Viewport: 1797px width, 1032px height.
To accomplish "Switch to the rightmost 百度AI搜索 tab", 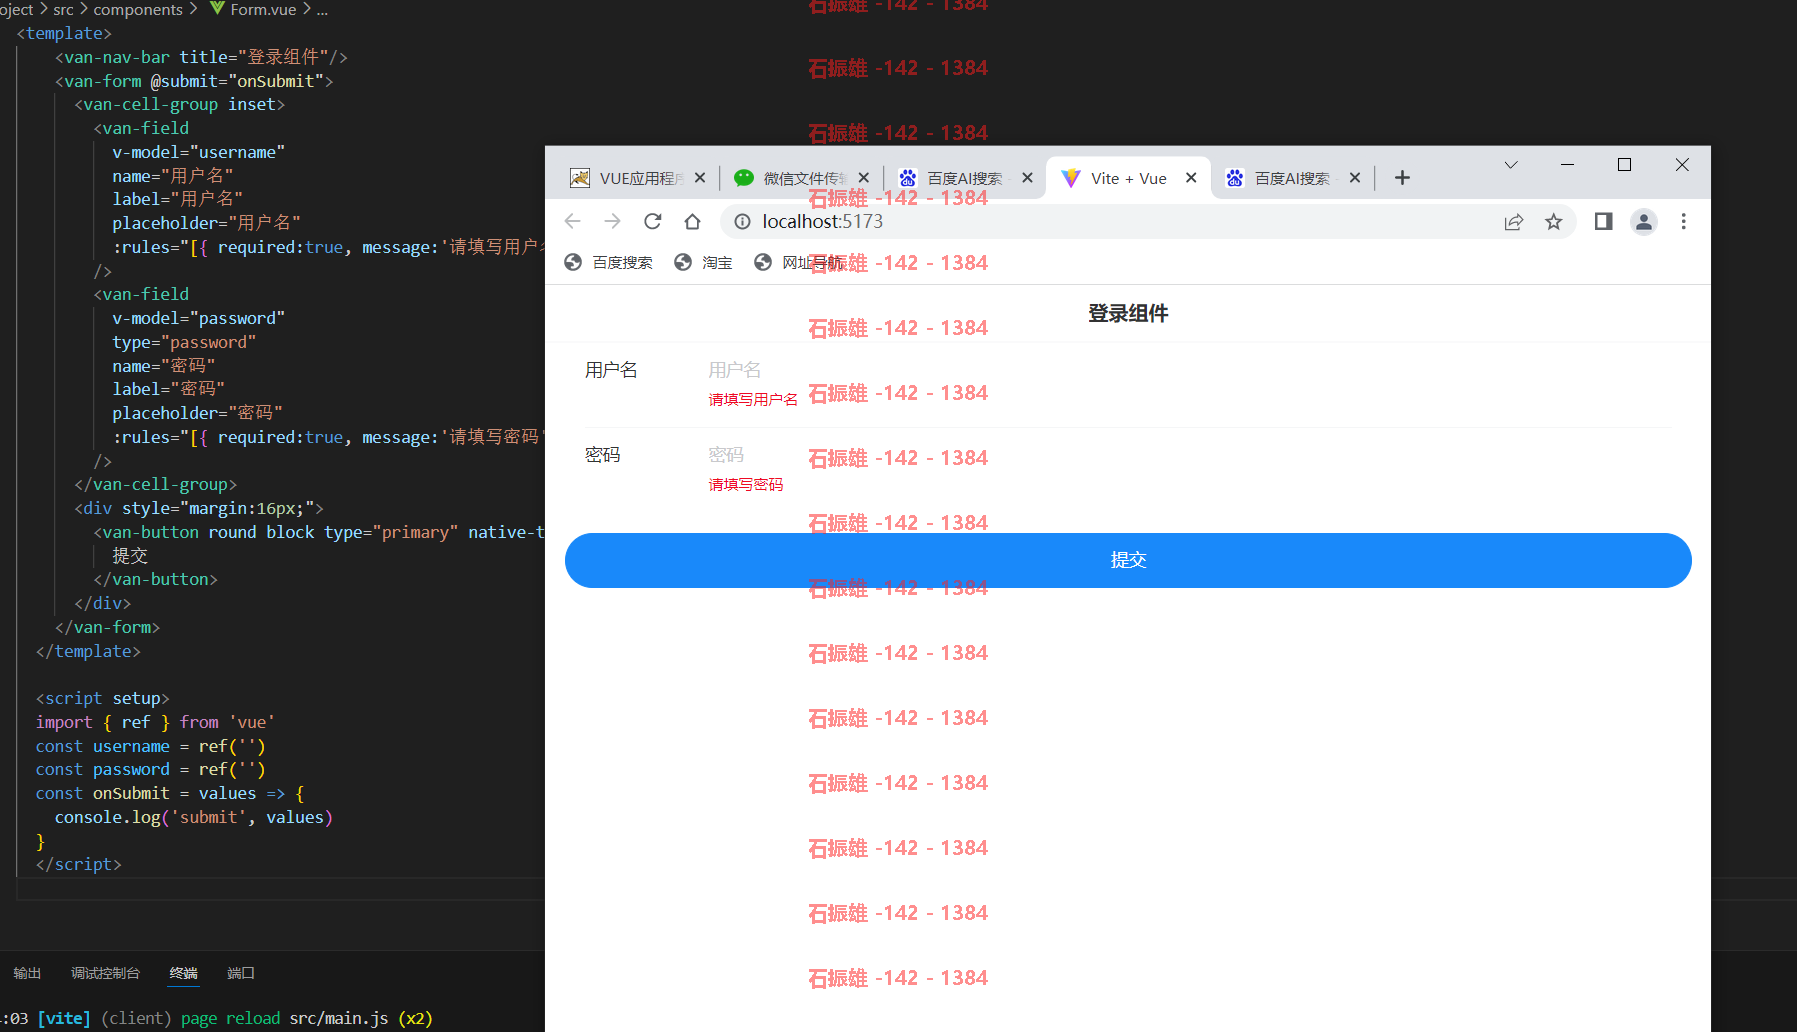I will tap(1292, 178).
